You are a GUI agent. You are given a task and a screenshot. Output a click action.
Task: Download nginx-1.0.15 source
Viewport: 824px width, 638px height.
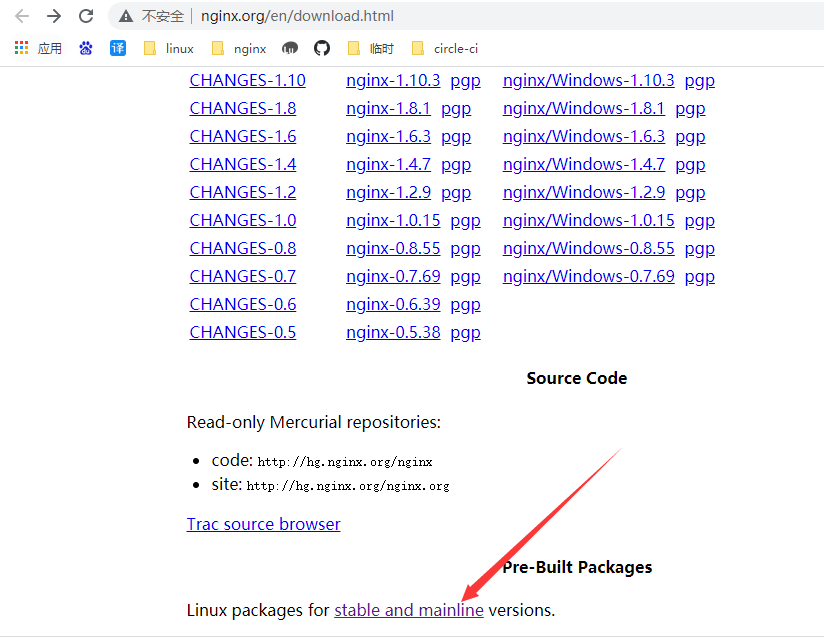[x=393, y=220]
